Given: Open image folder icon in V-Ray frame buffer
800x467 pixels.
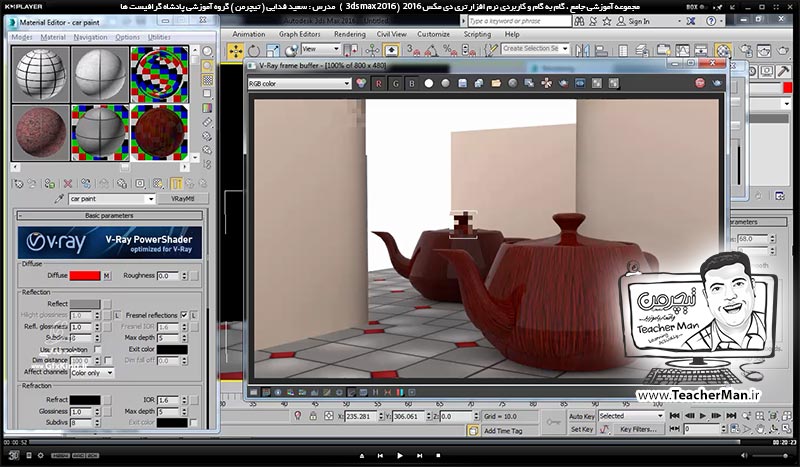Looking at the screenshot, I should (496, 83).
